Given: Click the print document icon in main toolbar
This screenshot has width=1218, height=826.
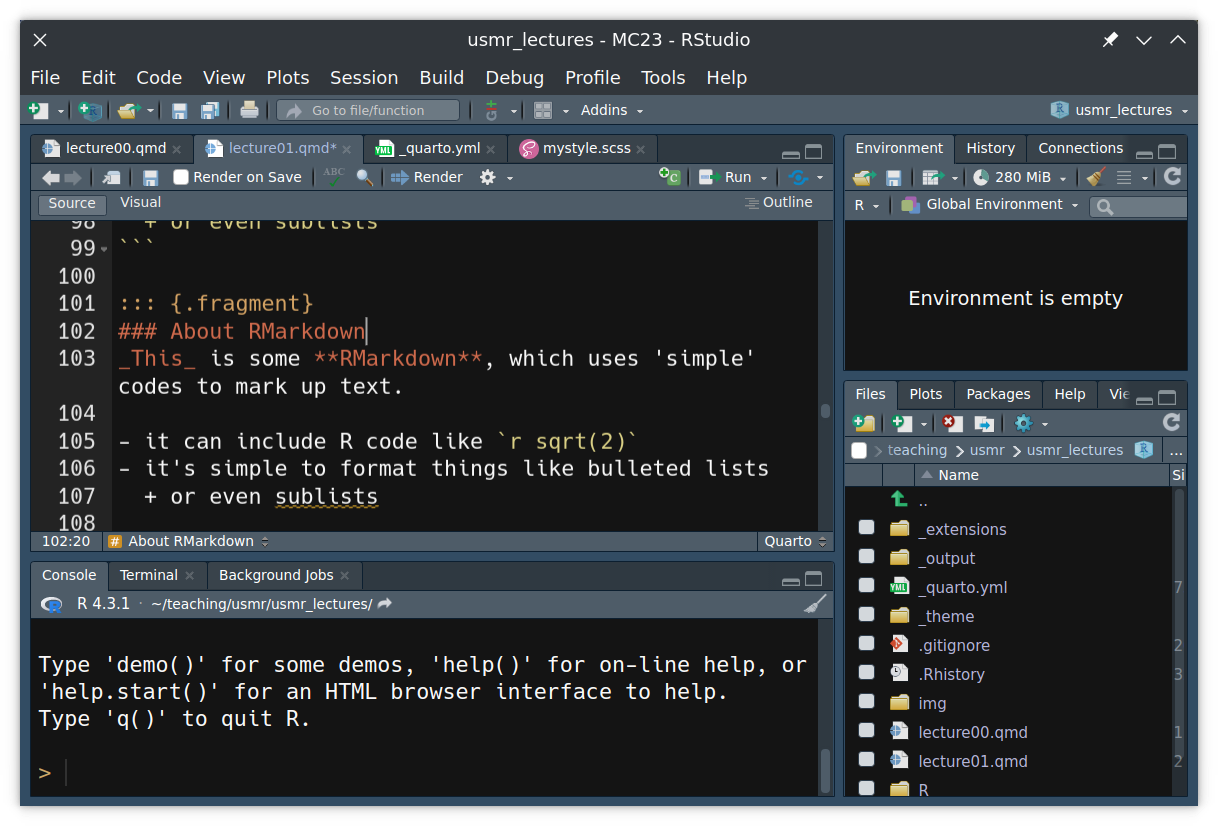Looking at the screenshot, I should [249, 110].
